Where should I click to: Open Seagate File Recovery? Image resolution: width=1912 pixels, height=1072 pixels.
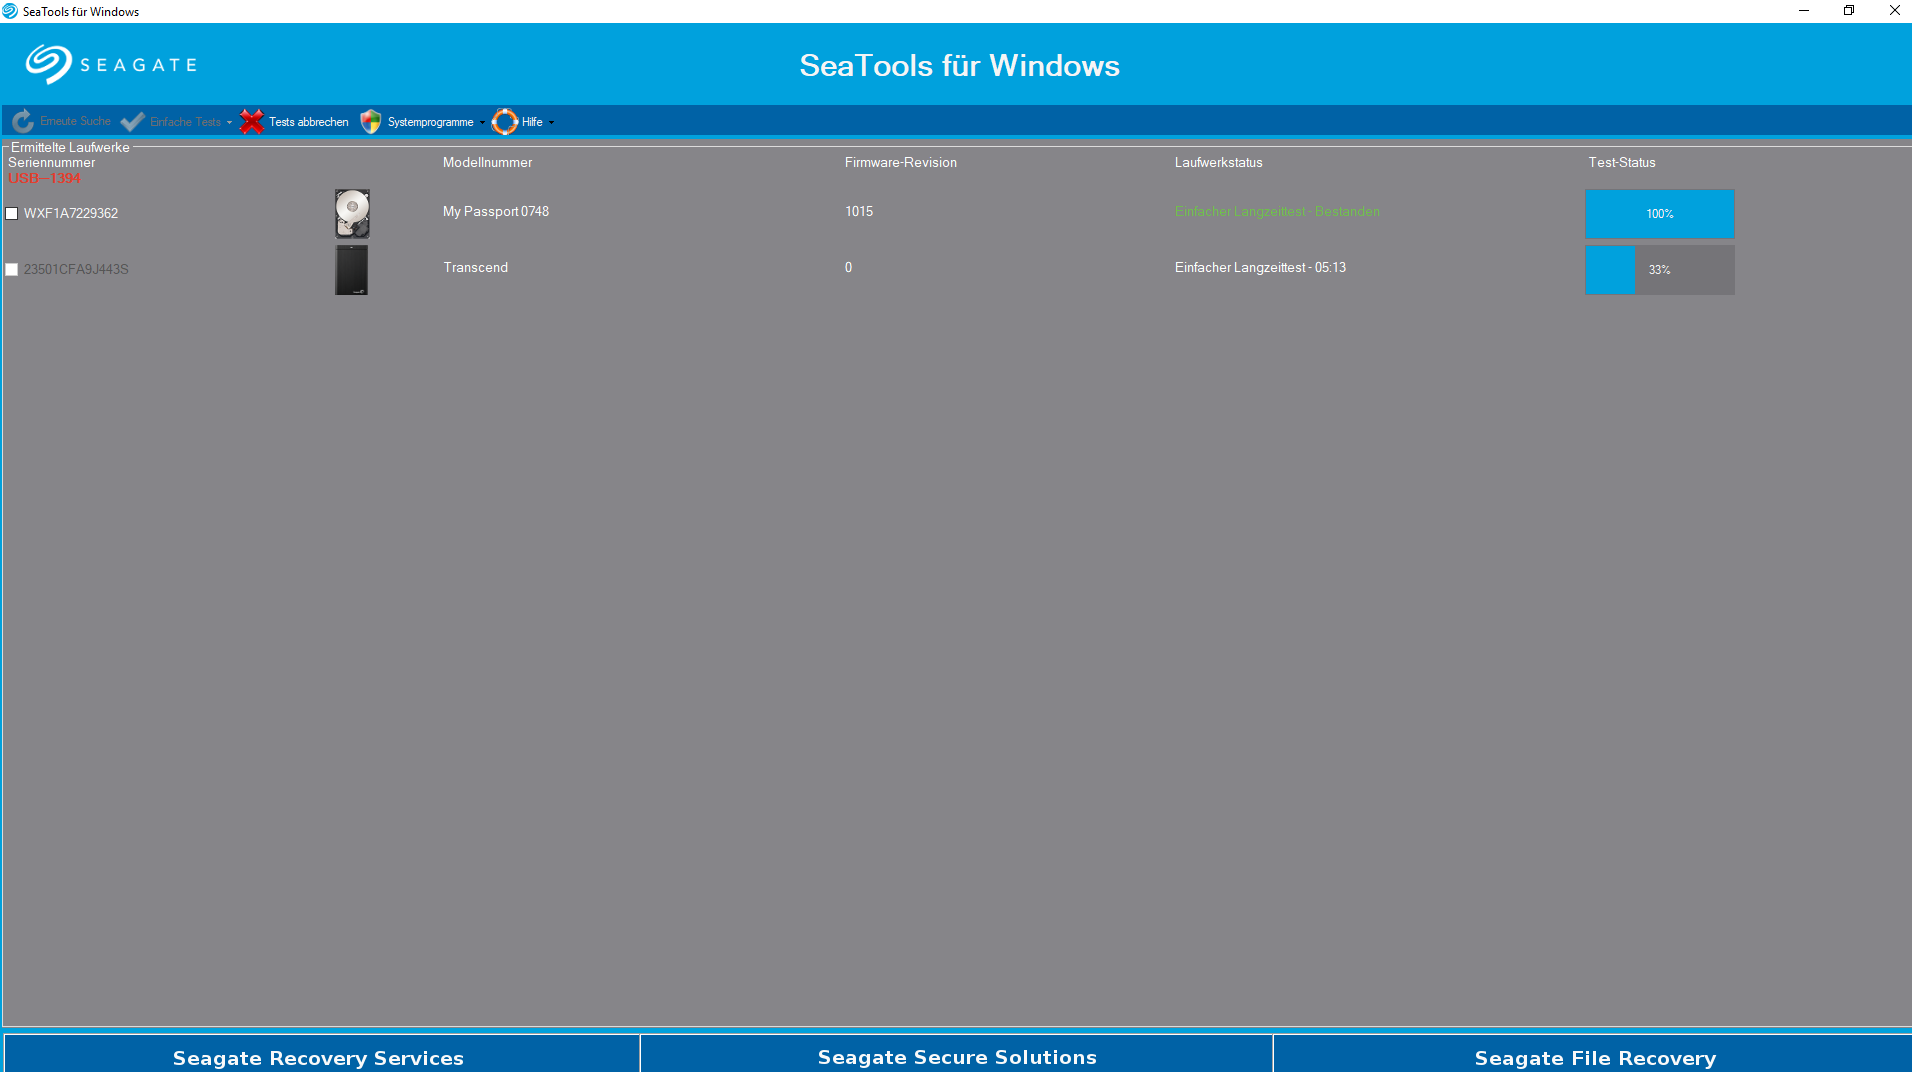pyautogui.click(x=1594, y=1054)
